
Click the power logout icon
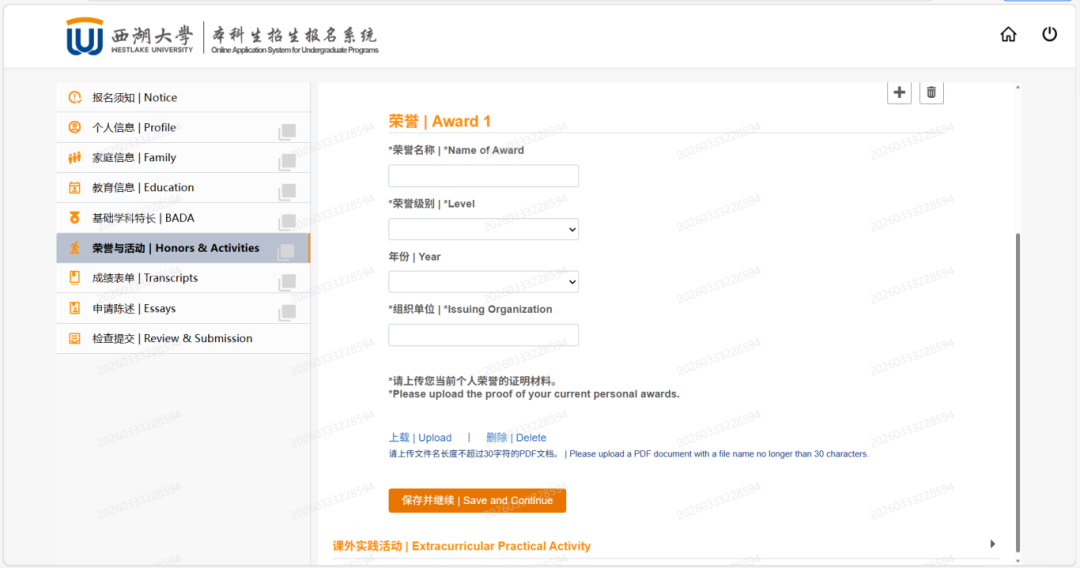click(1049, 35)
